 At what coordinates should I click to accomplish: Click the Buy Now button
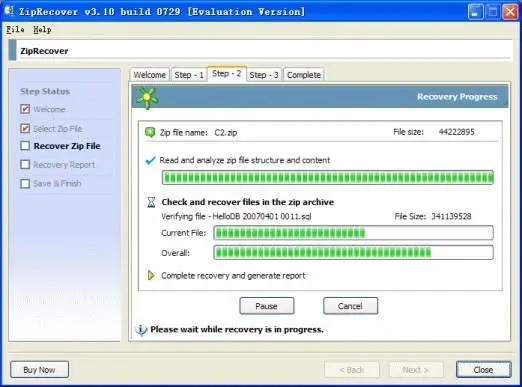[x=39, y=369]
